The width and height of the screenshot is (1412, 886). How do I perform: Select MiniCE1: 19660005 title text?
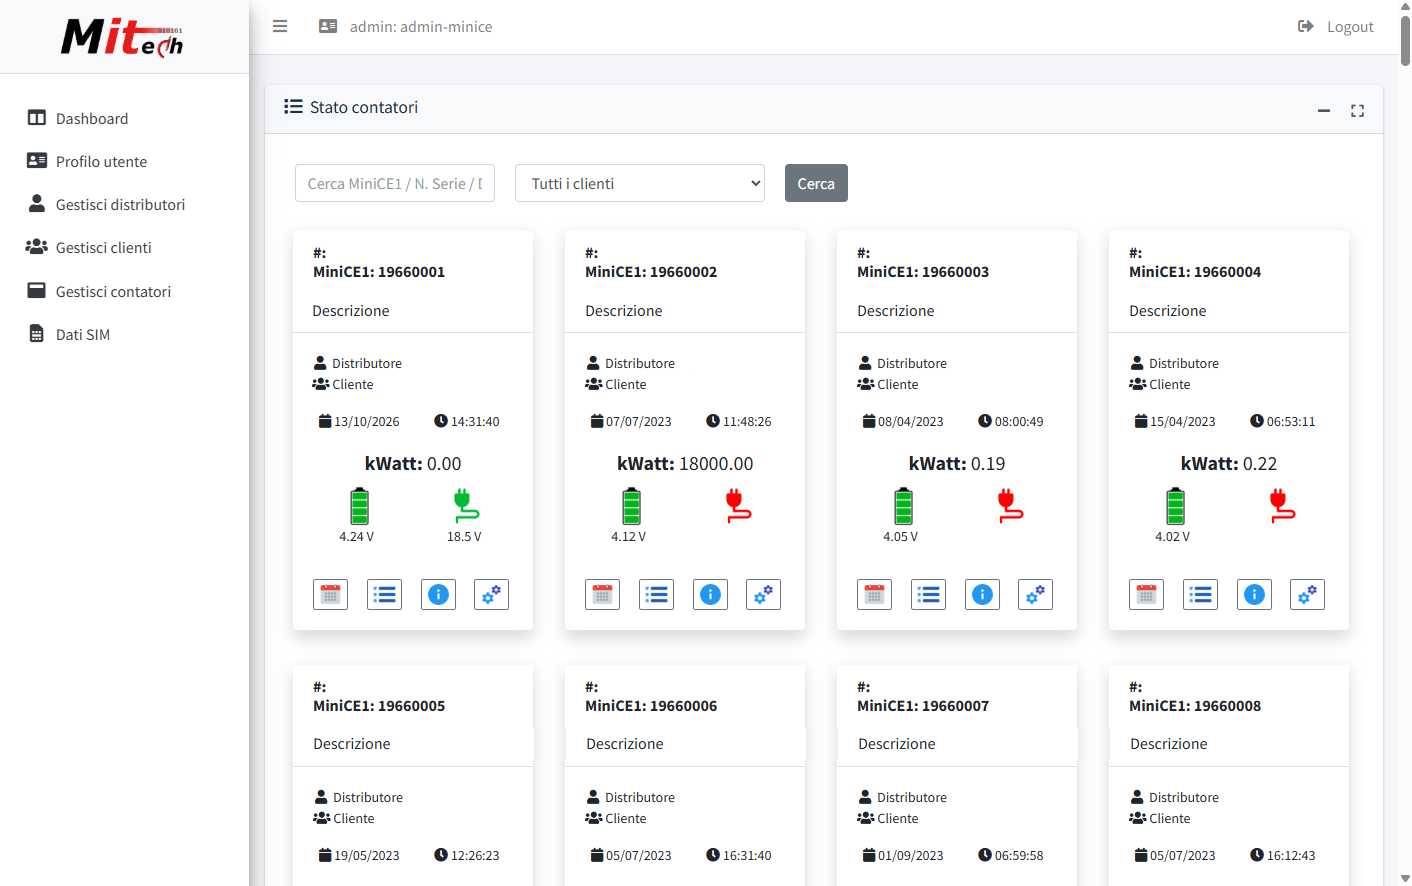(x=379, y=705)
